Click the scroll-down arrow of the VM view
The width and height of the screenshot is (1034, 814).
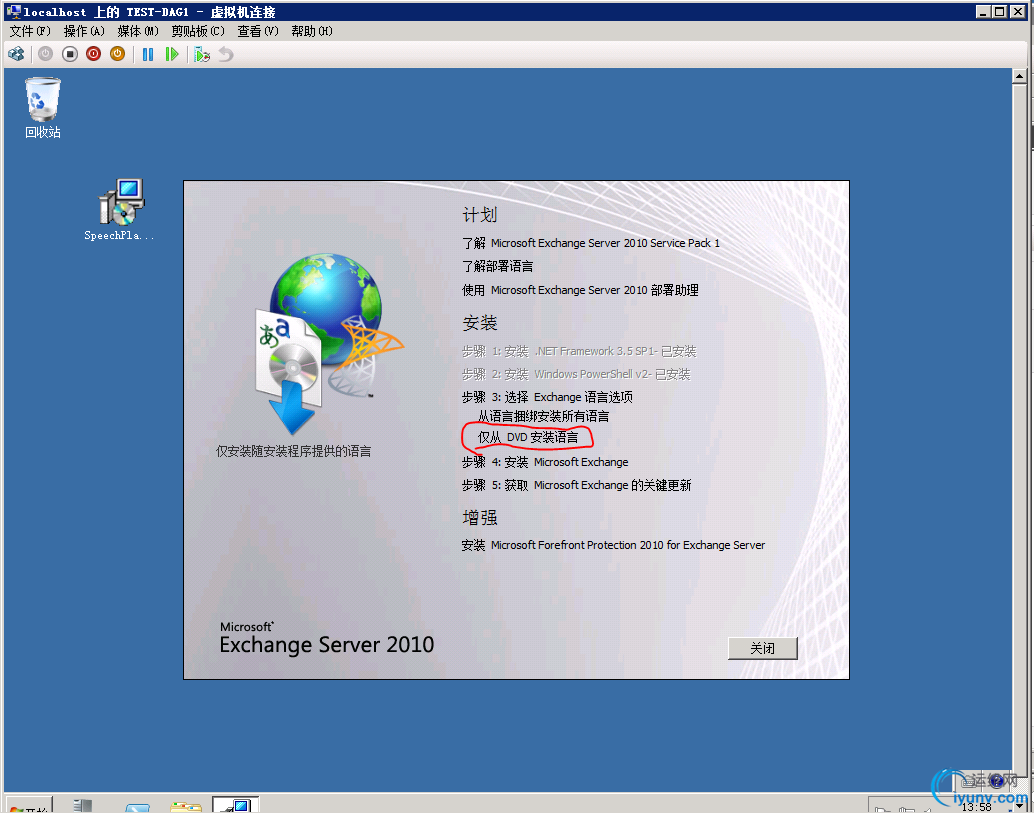[x=1019, y=805]
